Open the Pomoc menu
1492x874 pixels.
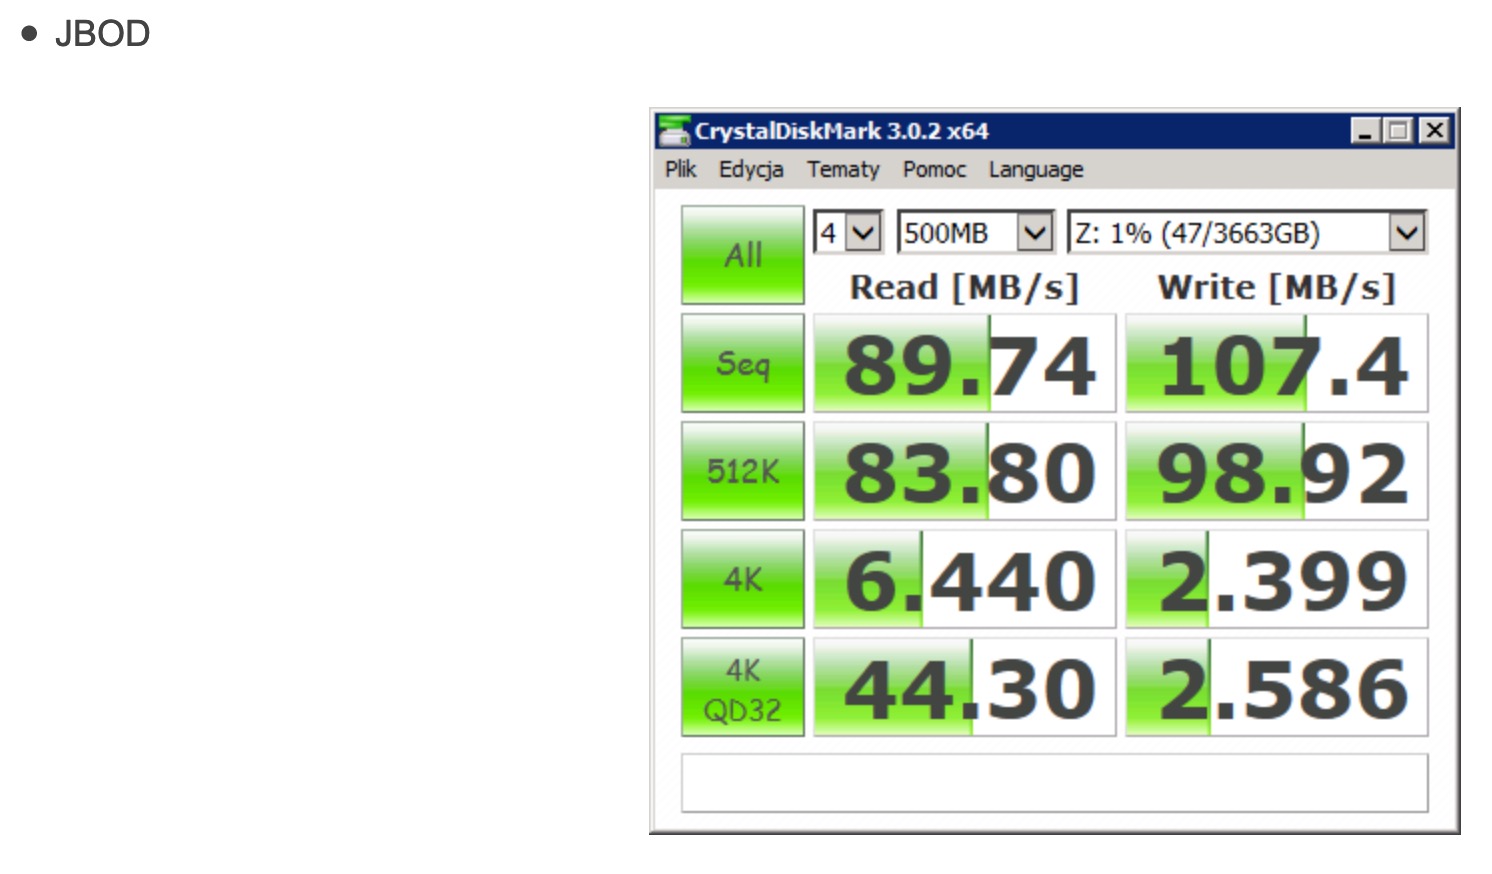pos(934,169)
